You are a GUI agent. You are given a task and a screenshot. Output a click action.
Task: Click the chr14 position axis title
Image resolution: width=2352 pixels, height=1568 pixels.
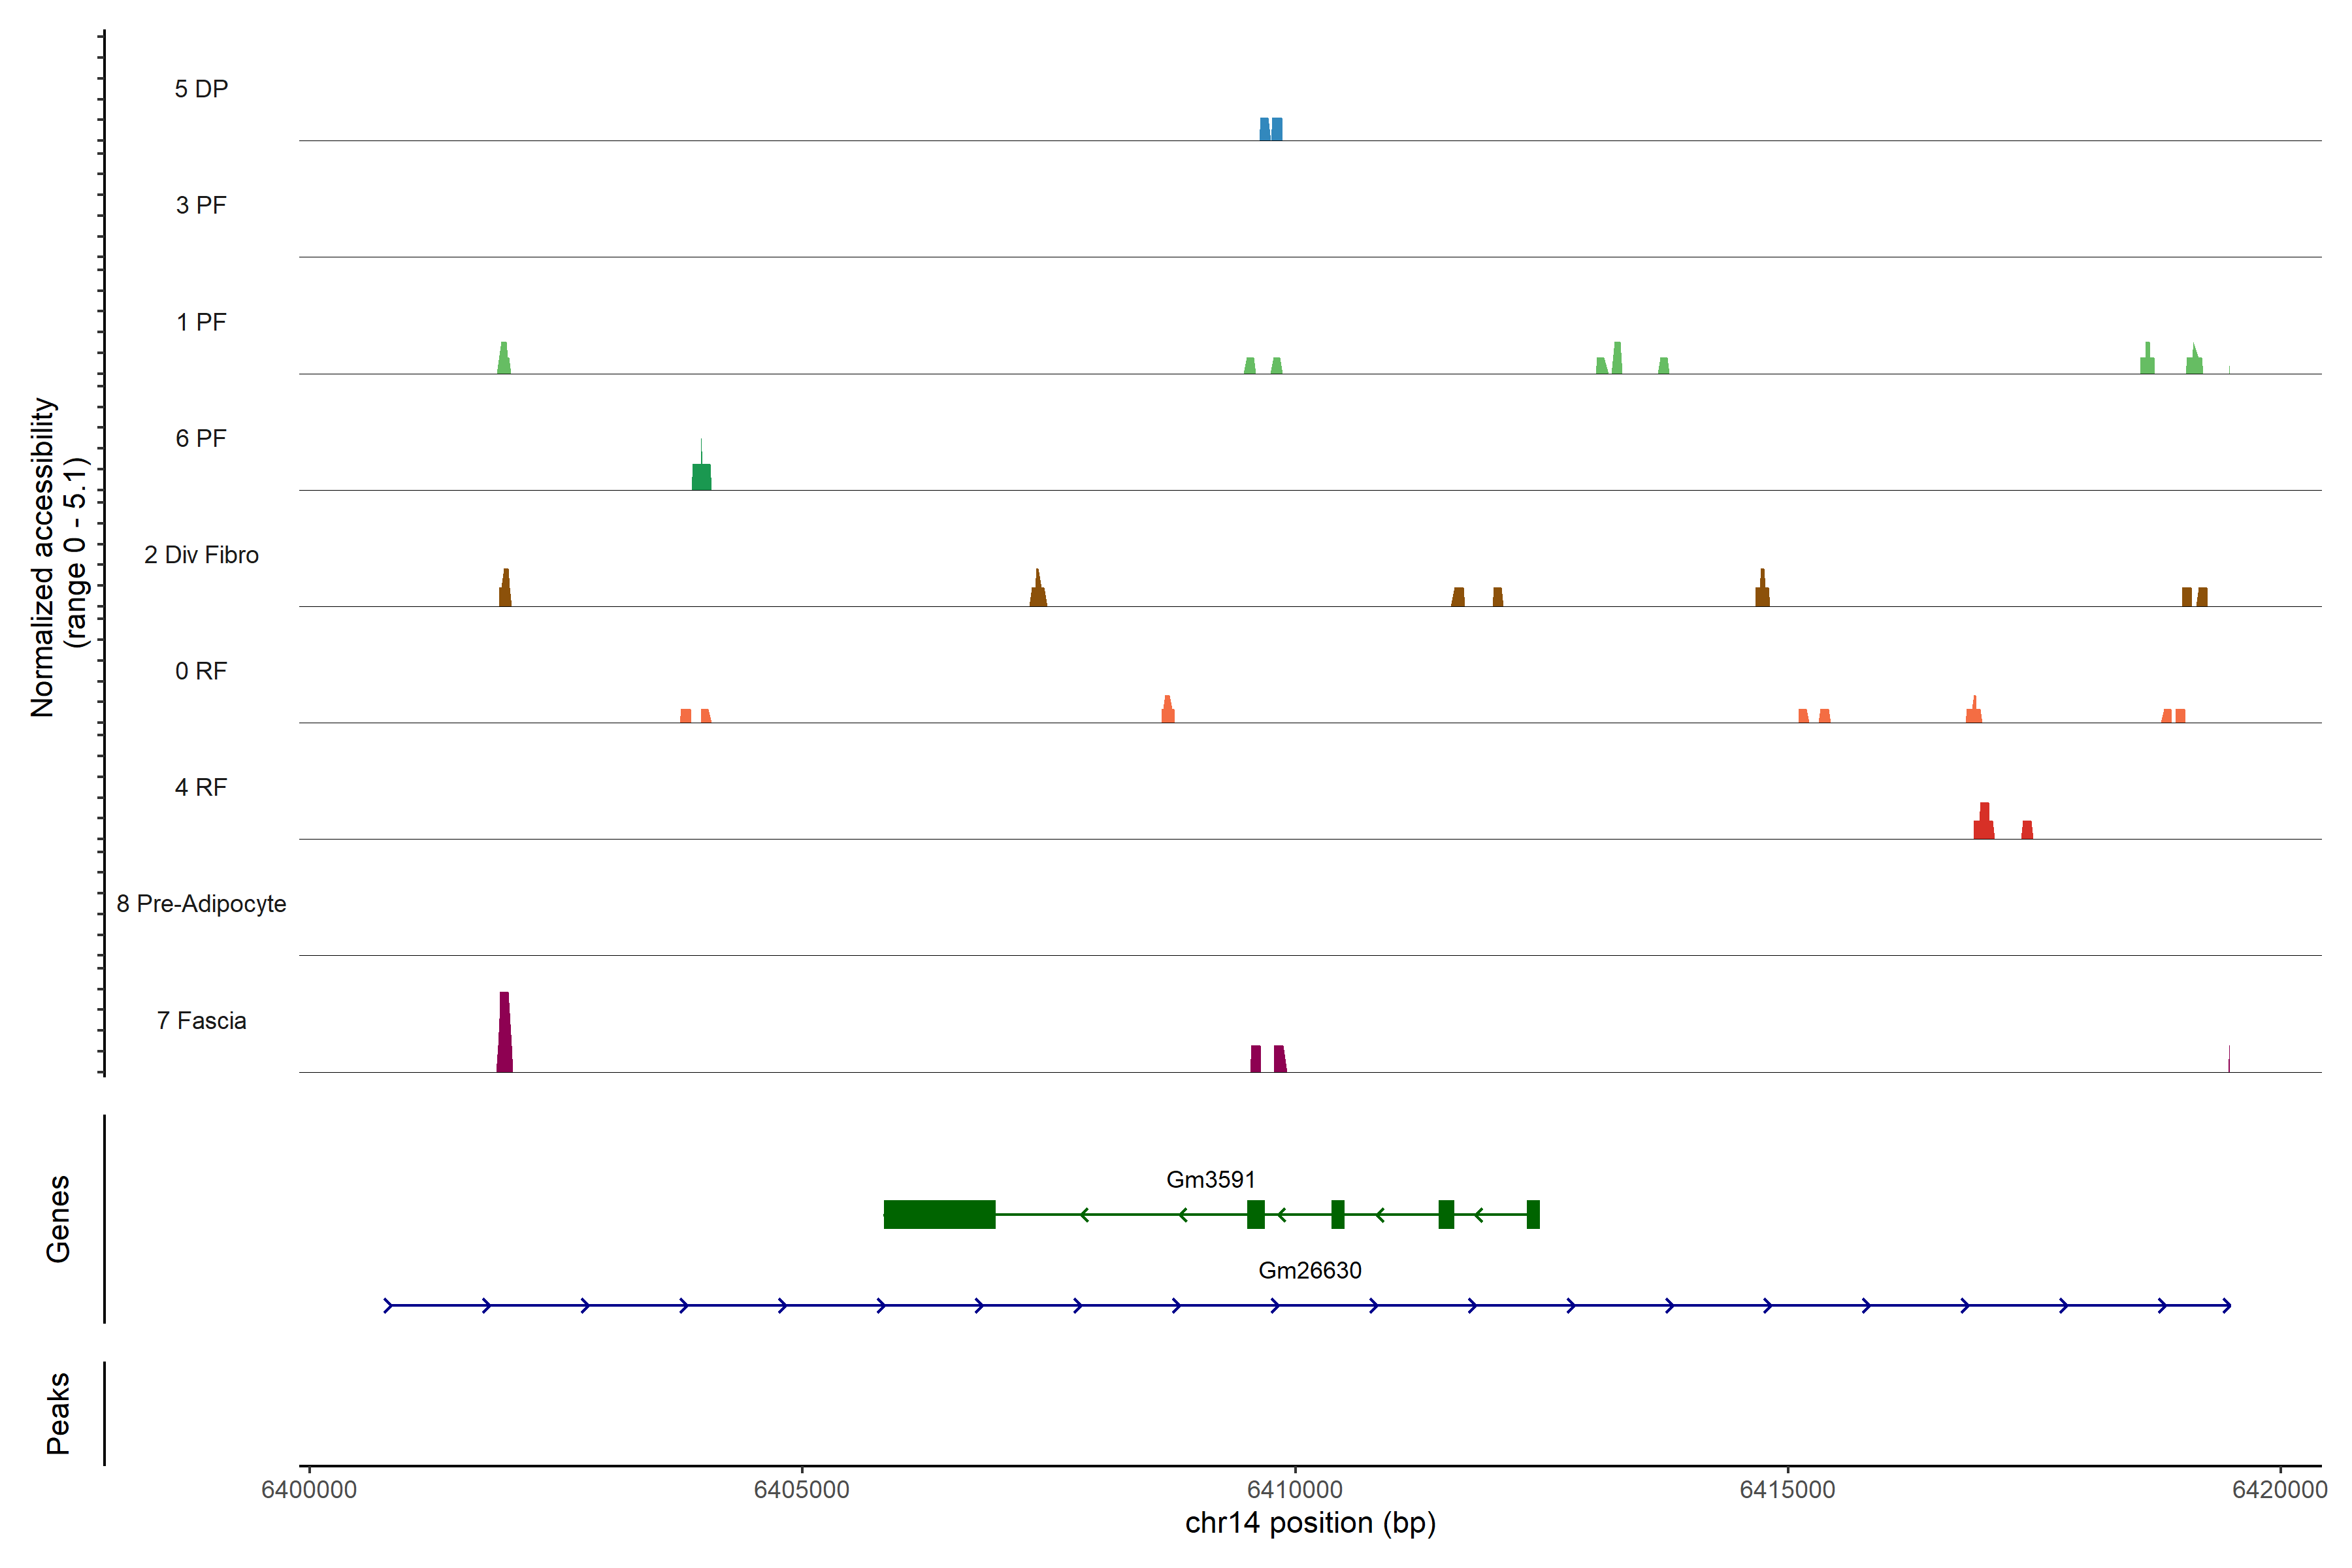click(x=1310, y=1523)
